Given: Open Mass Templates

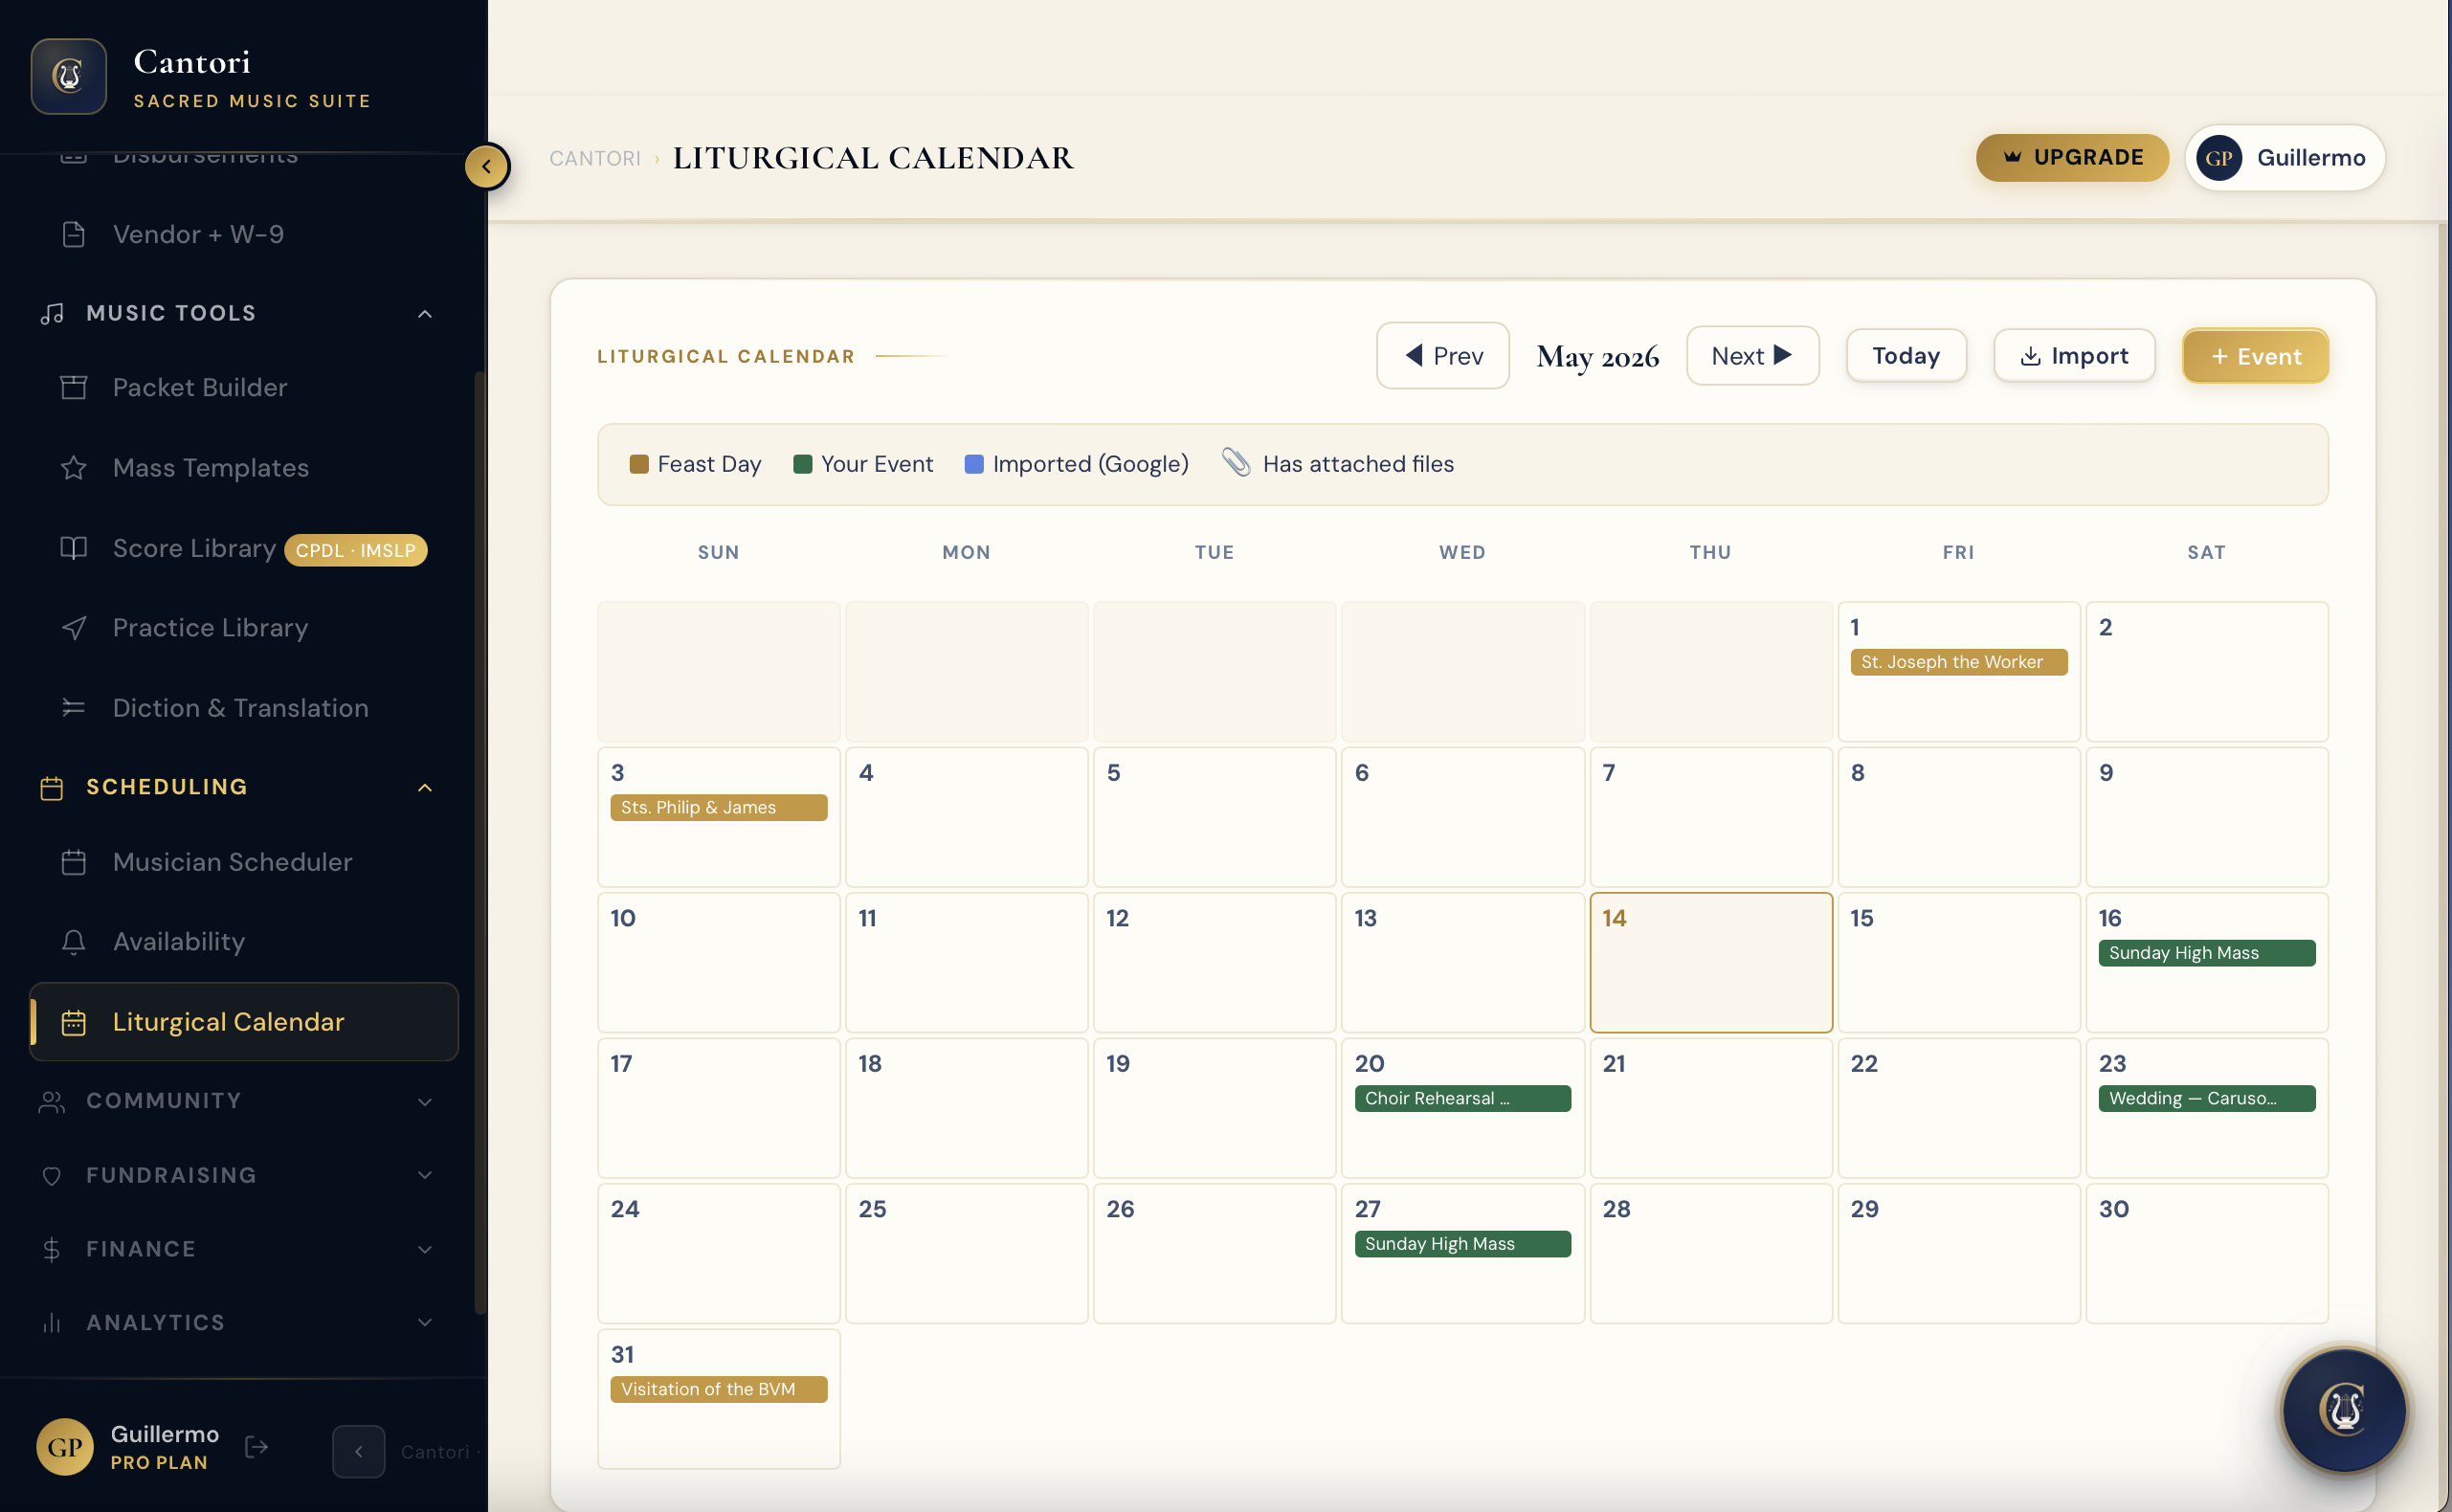Looking at the screenshot, I should click(x=244, y=467).
